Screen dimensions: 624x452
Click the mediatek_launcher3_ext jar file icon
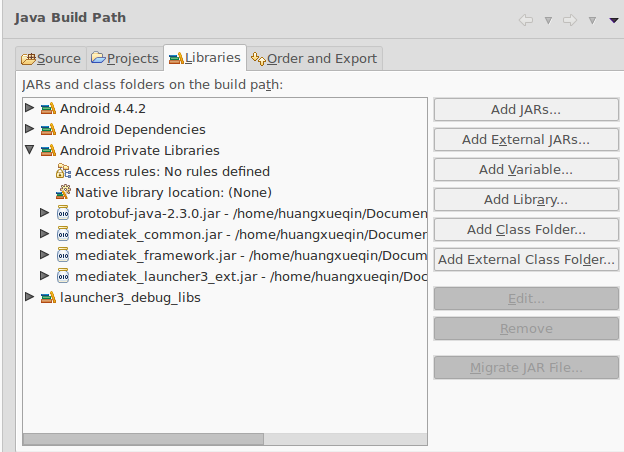[x=63, y=276]
